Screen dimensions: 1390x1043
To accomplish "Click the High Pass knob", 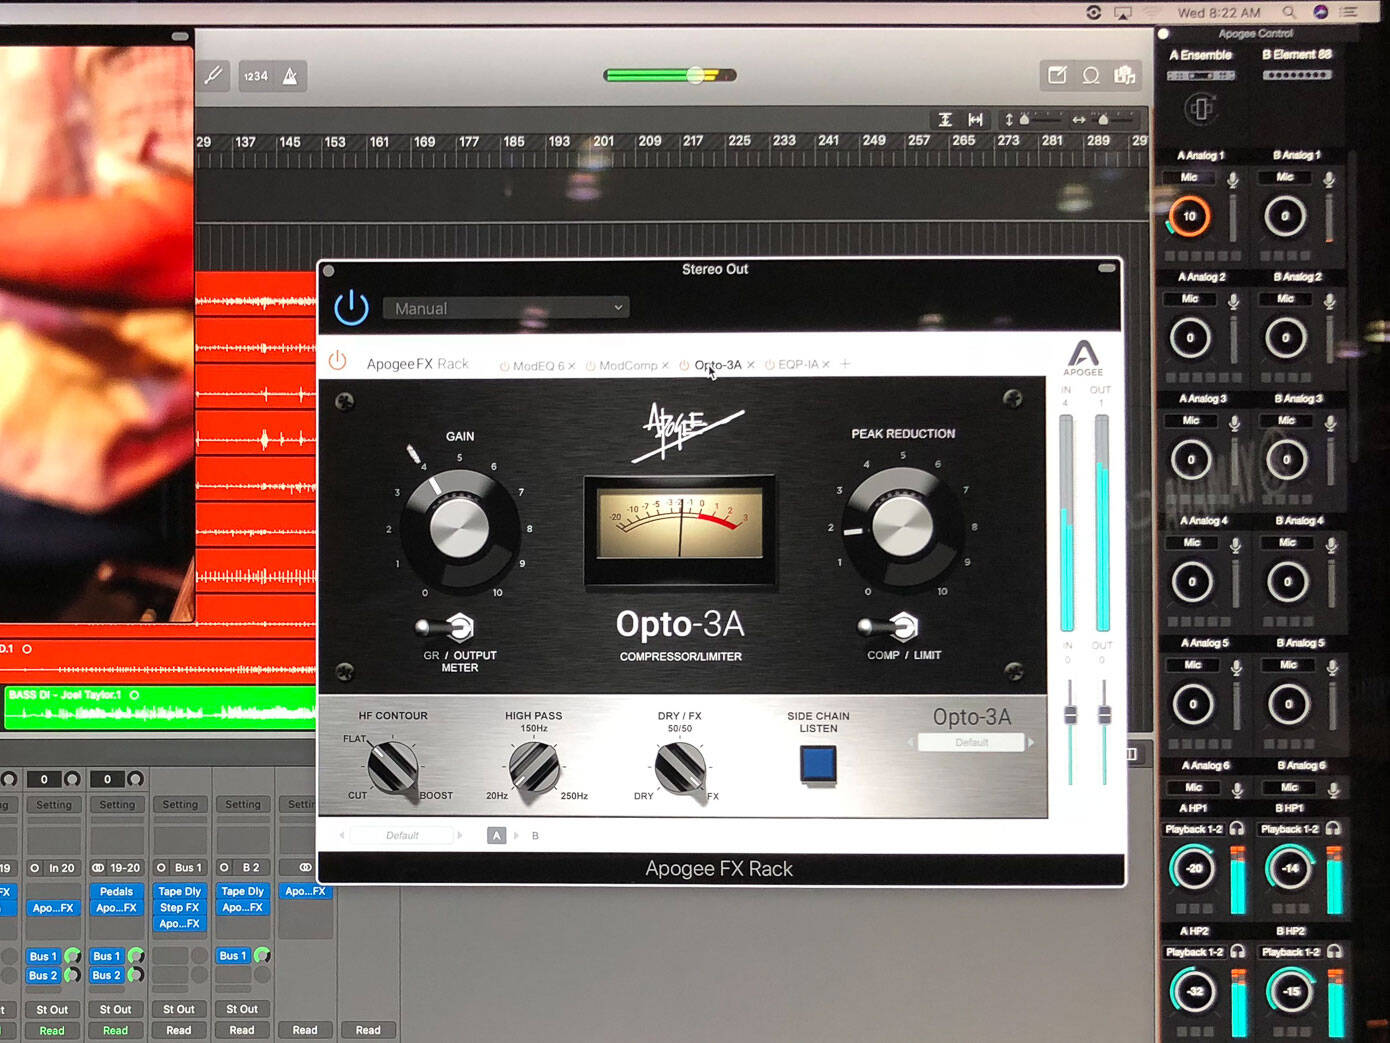I will [x=534, y=768].
